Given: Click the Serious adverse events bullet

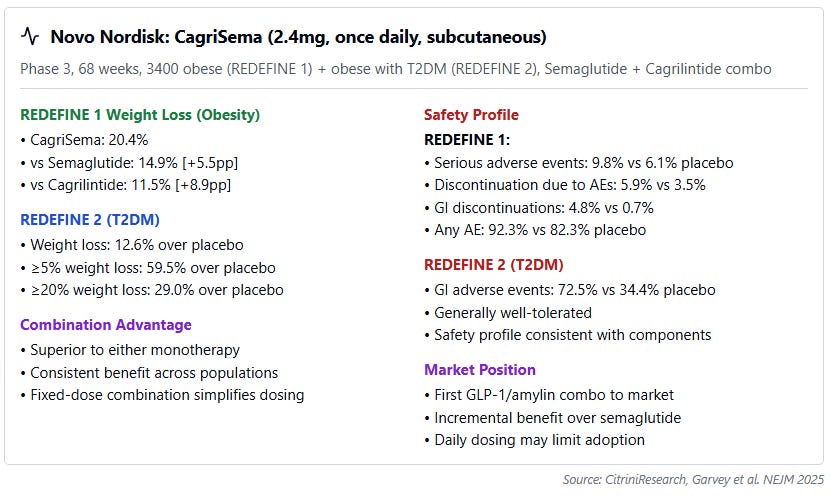Looking at the screenshot, I should click(x=579, y=162).
